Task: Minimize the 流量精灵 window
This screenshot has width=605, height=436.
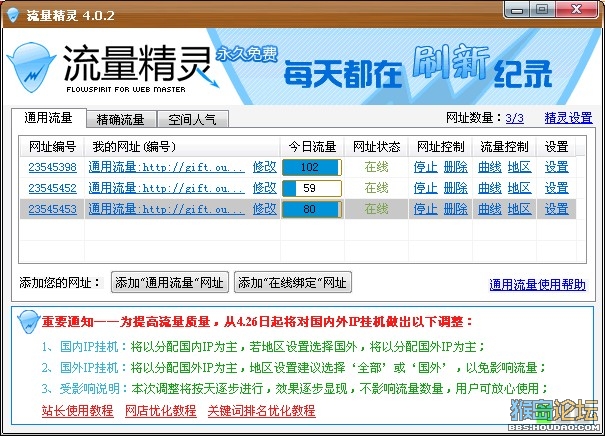Action: tap(517, 10)
